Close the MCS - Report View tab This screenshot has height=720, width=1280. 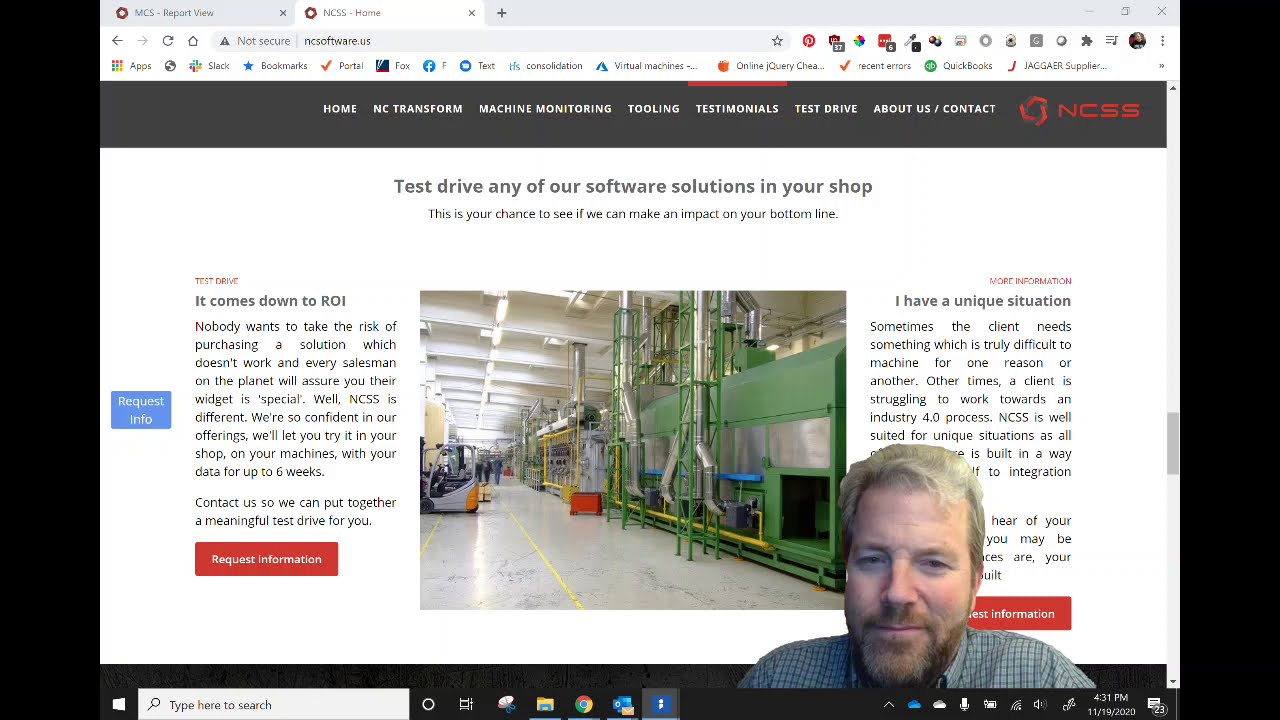pyautogui.click(x=282, y=13)
